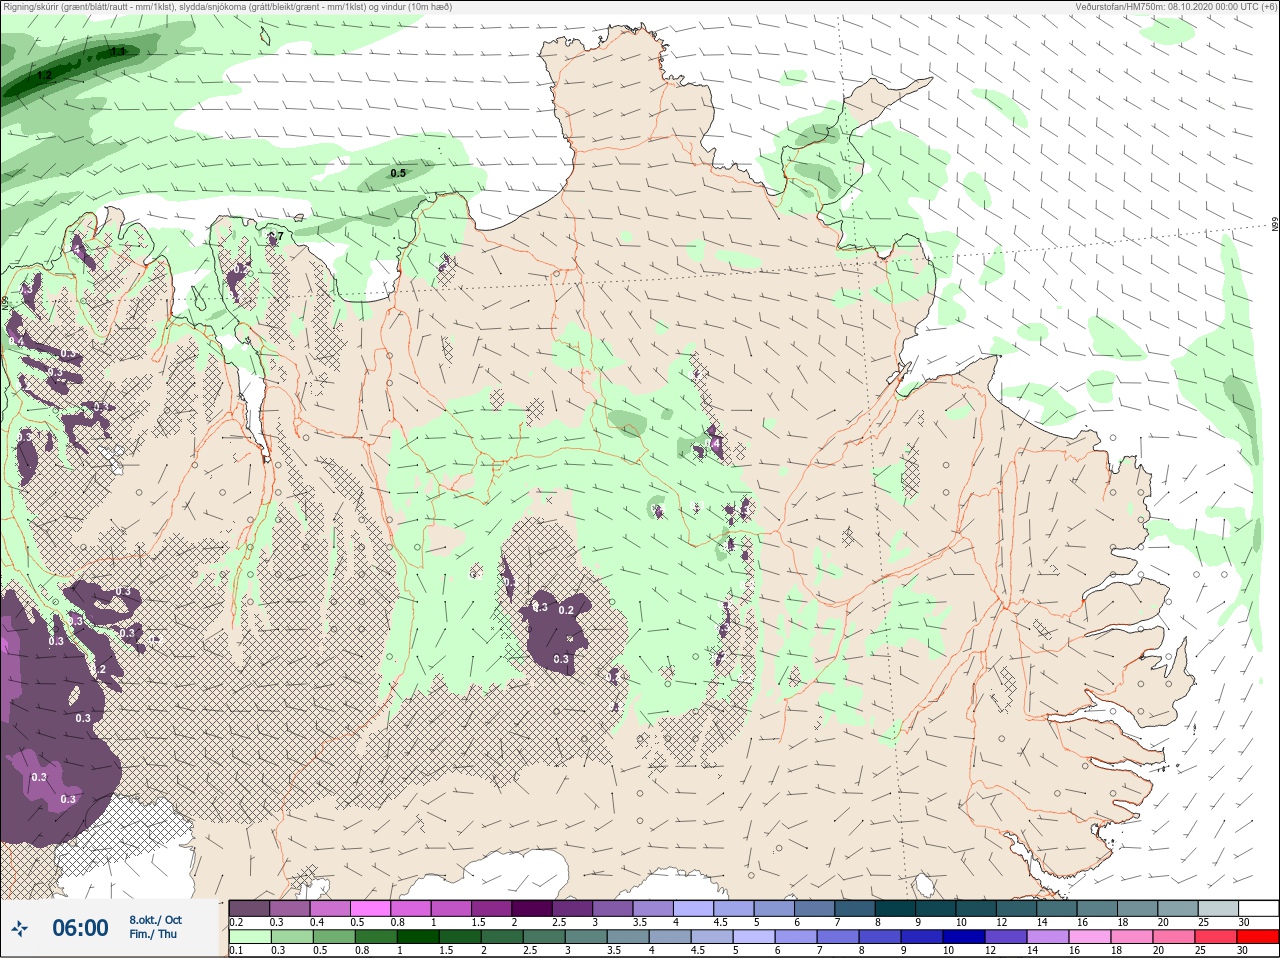Pick the darkest green swatch starting at 1, lower row
1280x958 pixels.
[x=417, y=937]
